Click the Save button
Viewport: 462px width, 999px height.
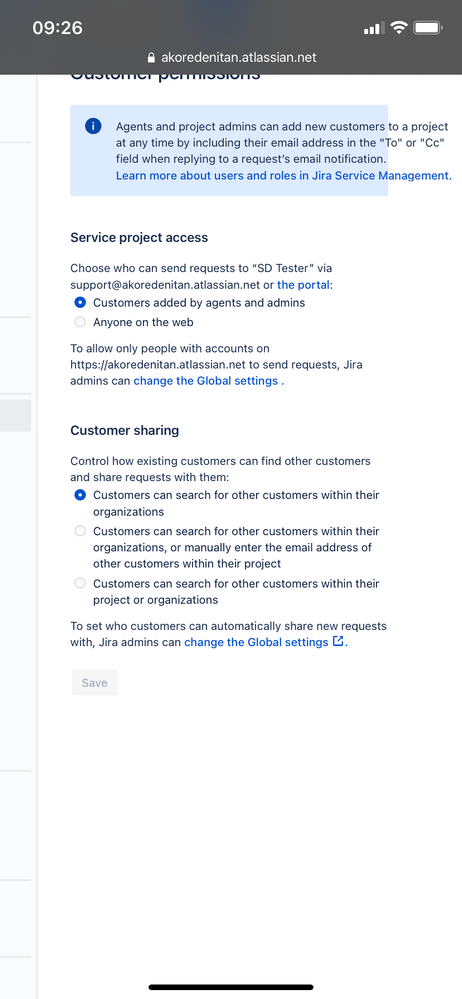[x=94, y=683]
